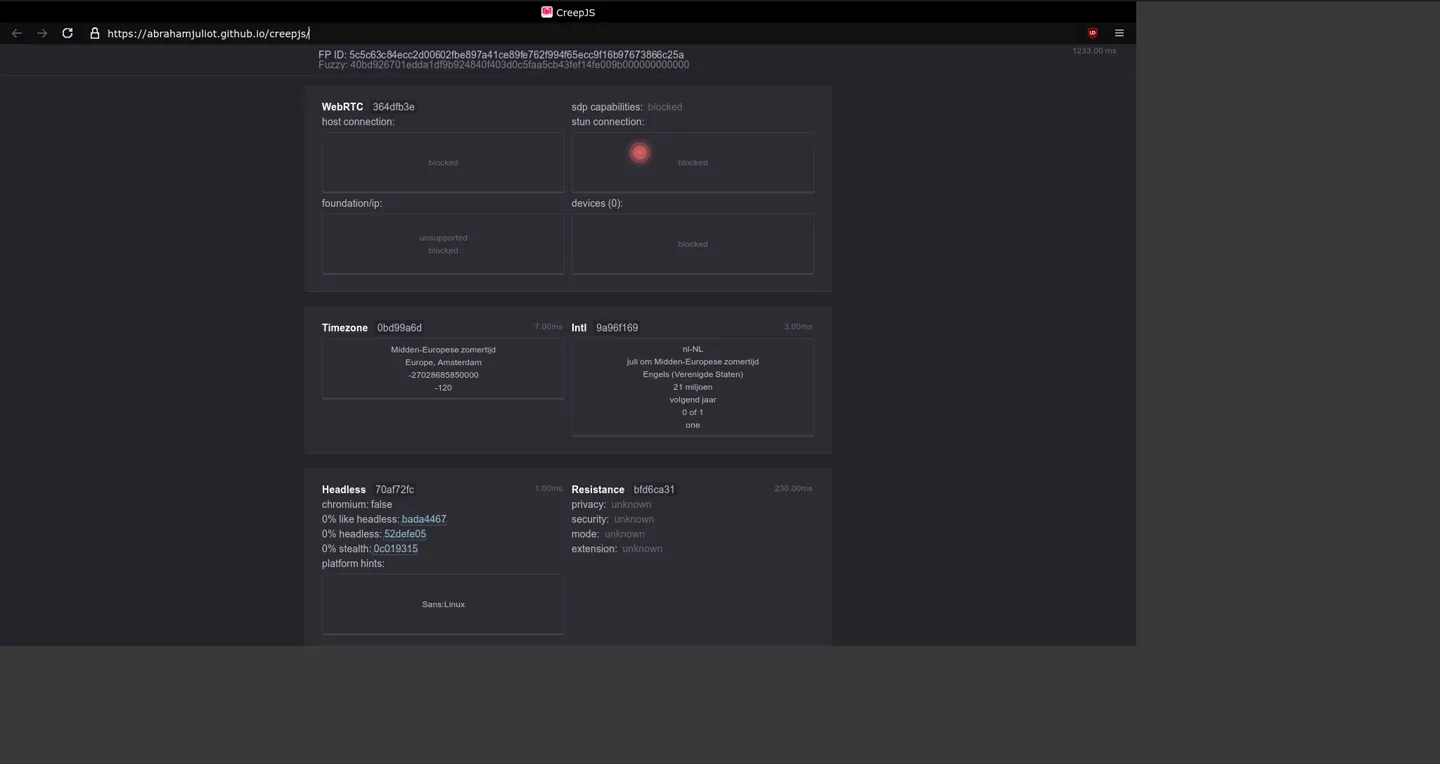The height and width of the screenshot is (764, 1440).
Task: Click the Timezone hash 0bd99a6d
Action: point(399,328)
